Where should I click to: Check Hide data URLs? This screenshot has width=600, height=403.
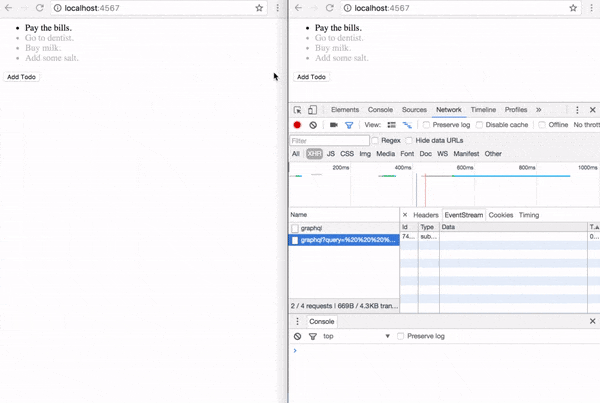click(x=409, y=140)
